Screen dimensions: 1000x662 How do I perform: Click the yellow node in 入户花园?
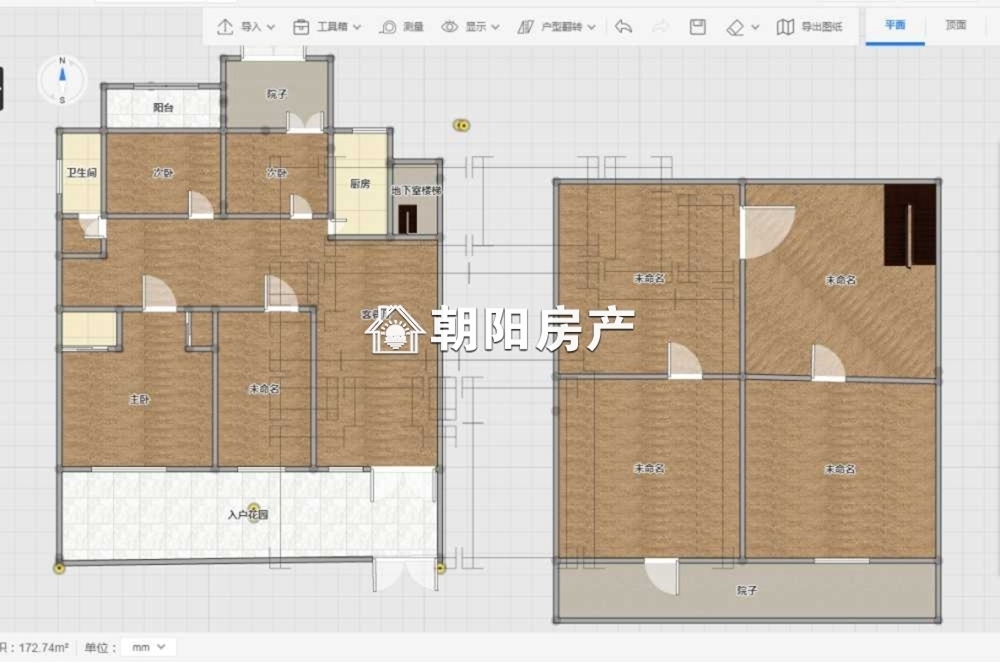point(254,508)
